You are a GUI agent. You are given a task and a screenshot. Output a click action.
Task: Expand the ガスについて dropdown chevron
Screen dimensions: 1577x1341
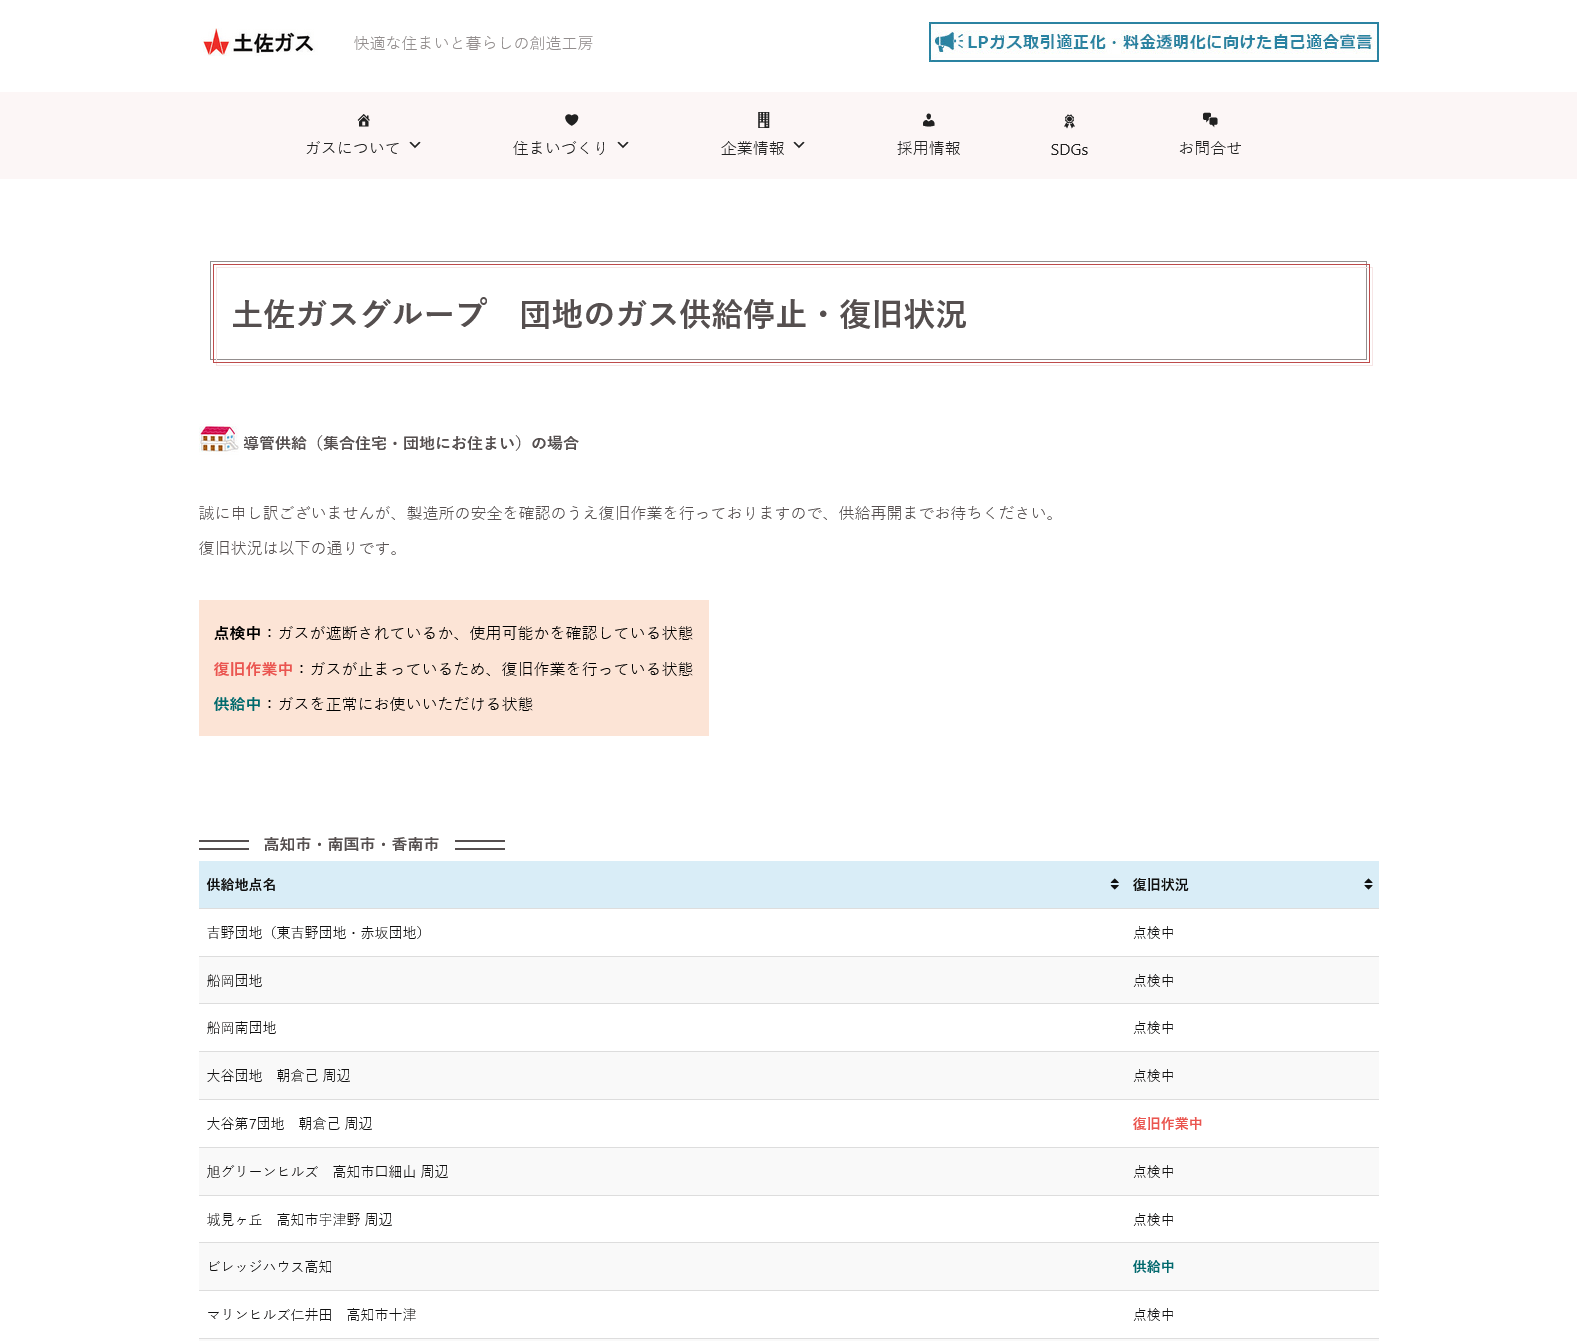point(415,146)
